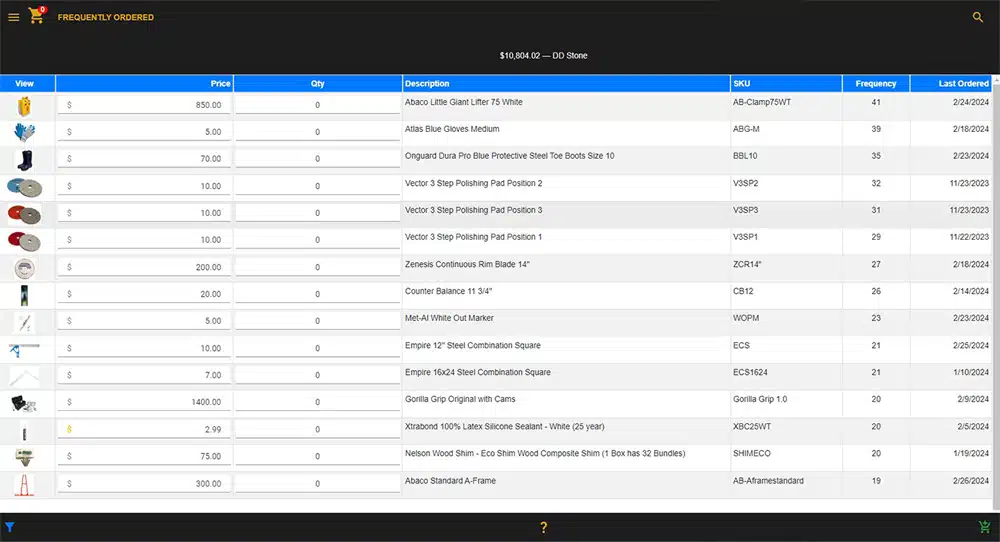Sort by Last Ordered column header
This screenshot has height=542, width=1000.
(963, 84)
